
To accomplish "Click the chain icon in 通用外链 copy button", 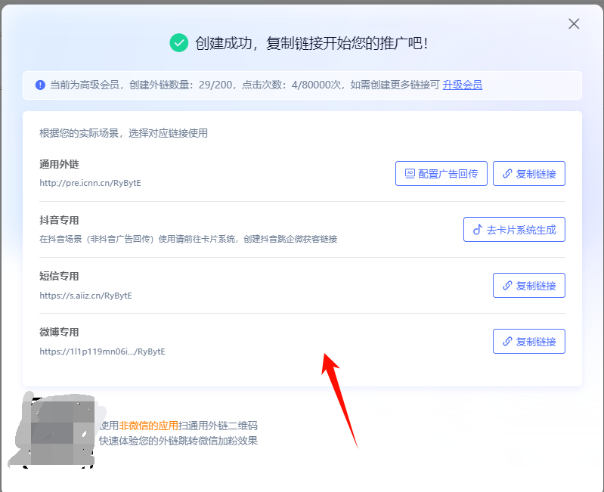I will pos(507,173).
